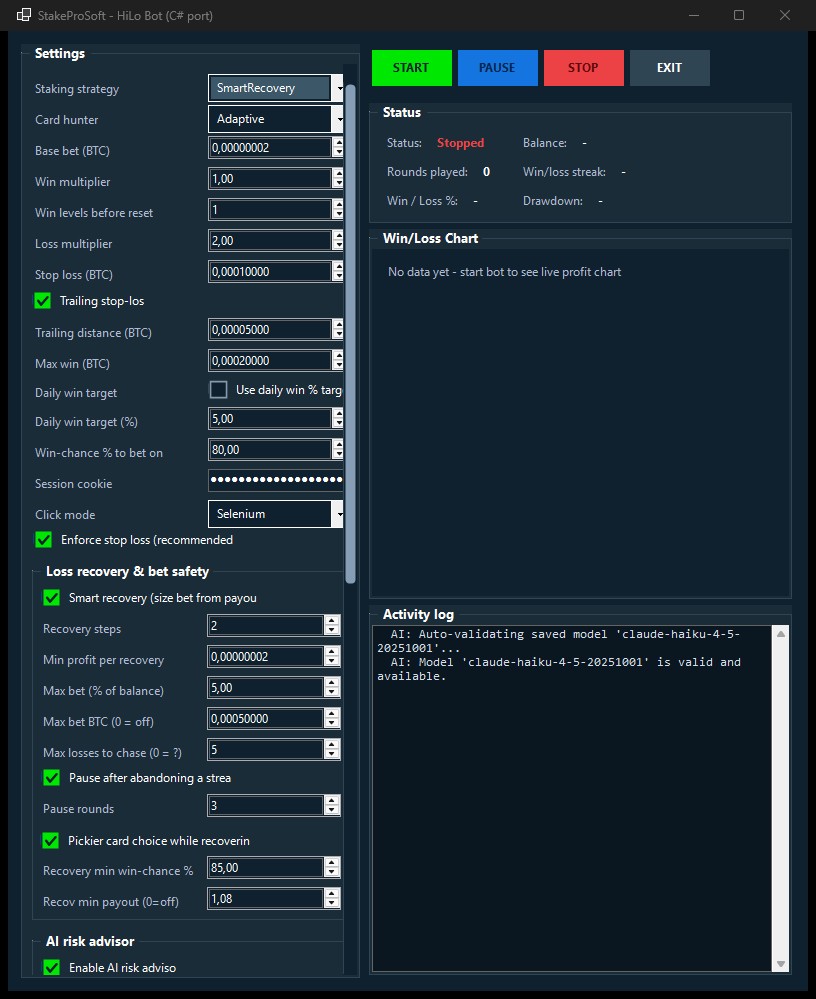Click the red STOP button

click(583, 68)
